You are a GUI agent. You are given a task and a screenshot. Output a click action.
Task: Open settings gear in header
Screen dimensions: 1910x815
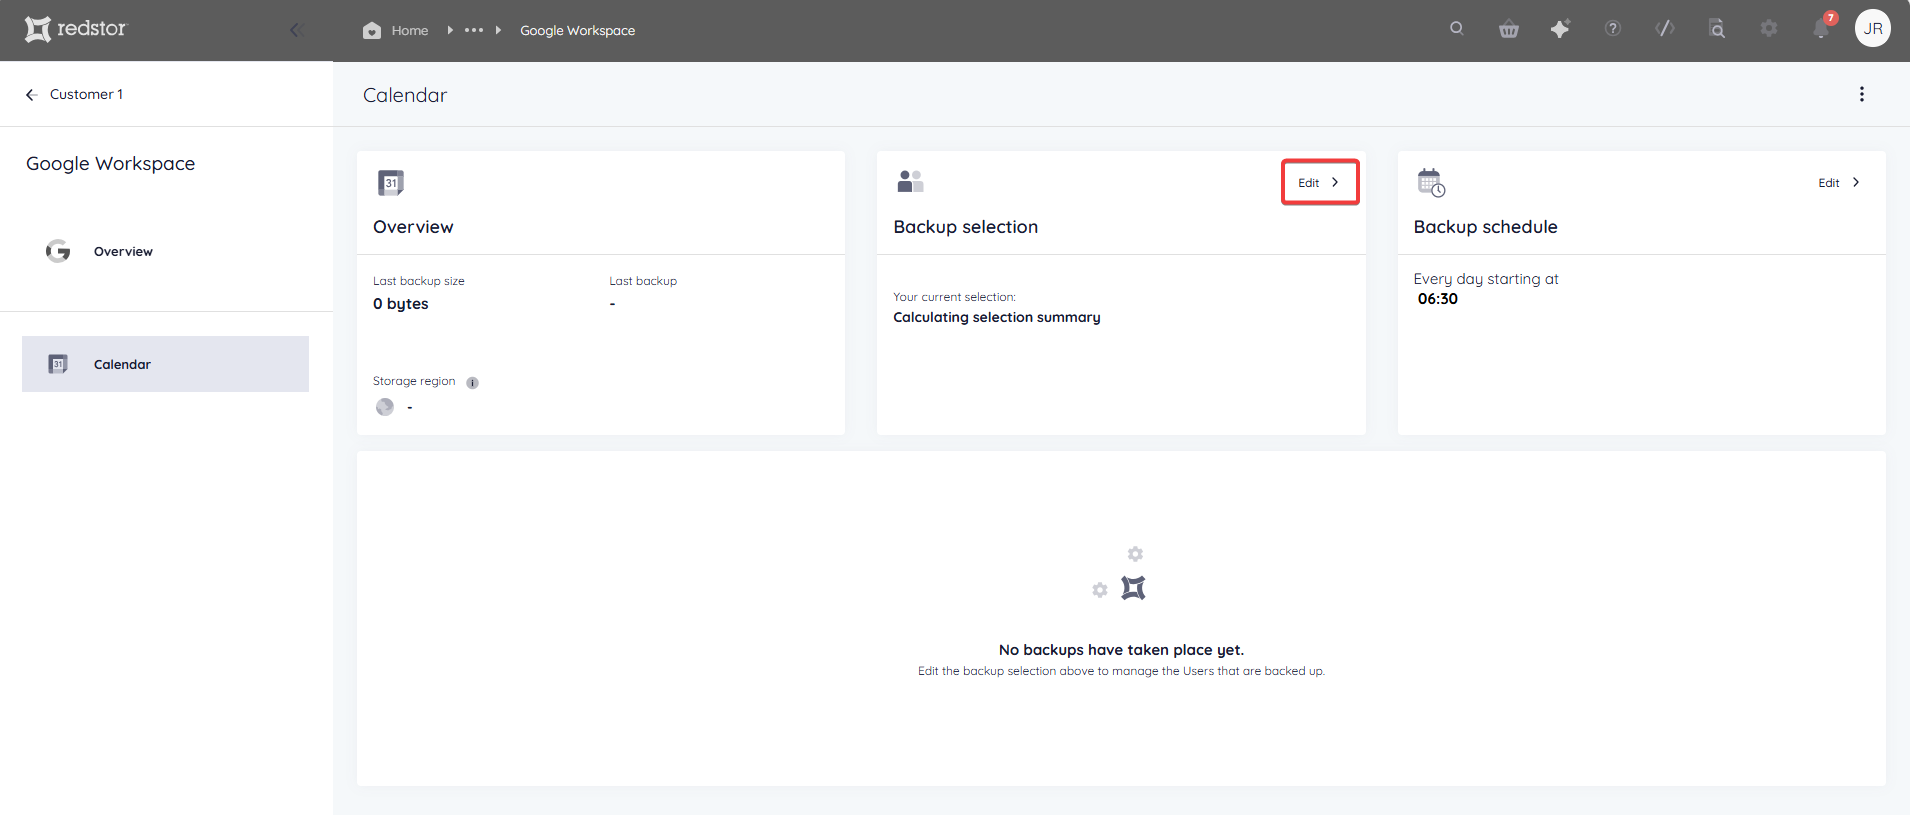(x=1769, y=29)
